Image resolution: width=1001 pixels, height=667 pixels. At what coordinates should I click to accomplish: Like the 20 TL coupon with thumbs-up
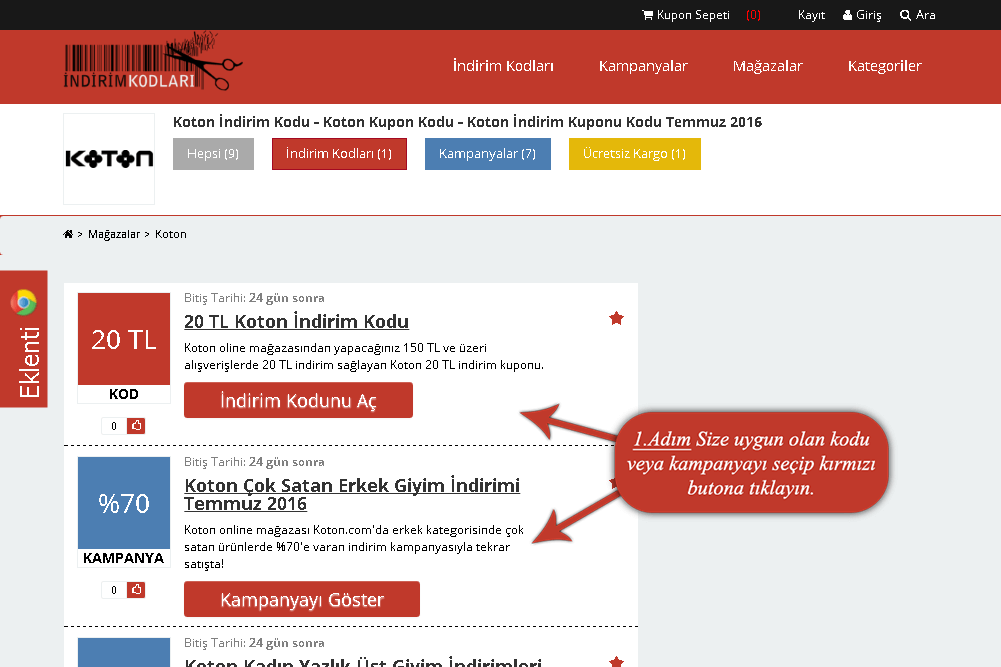[x=136, y=426]
